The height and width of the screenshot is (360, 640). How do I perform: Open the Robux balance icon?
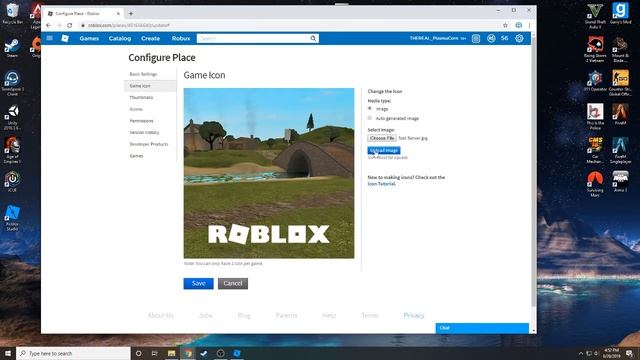[x=491, y=38]
